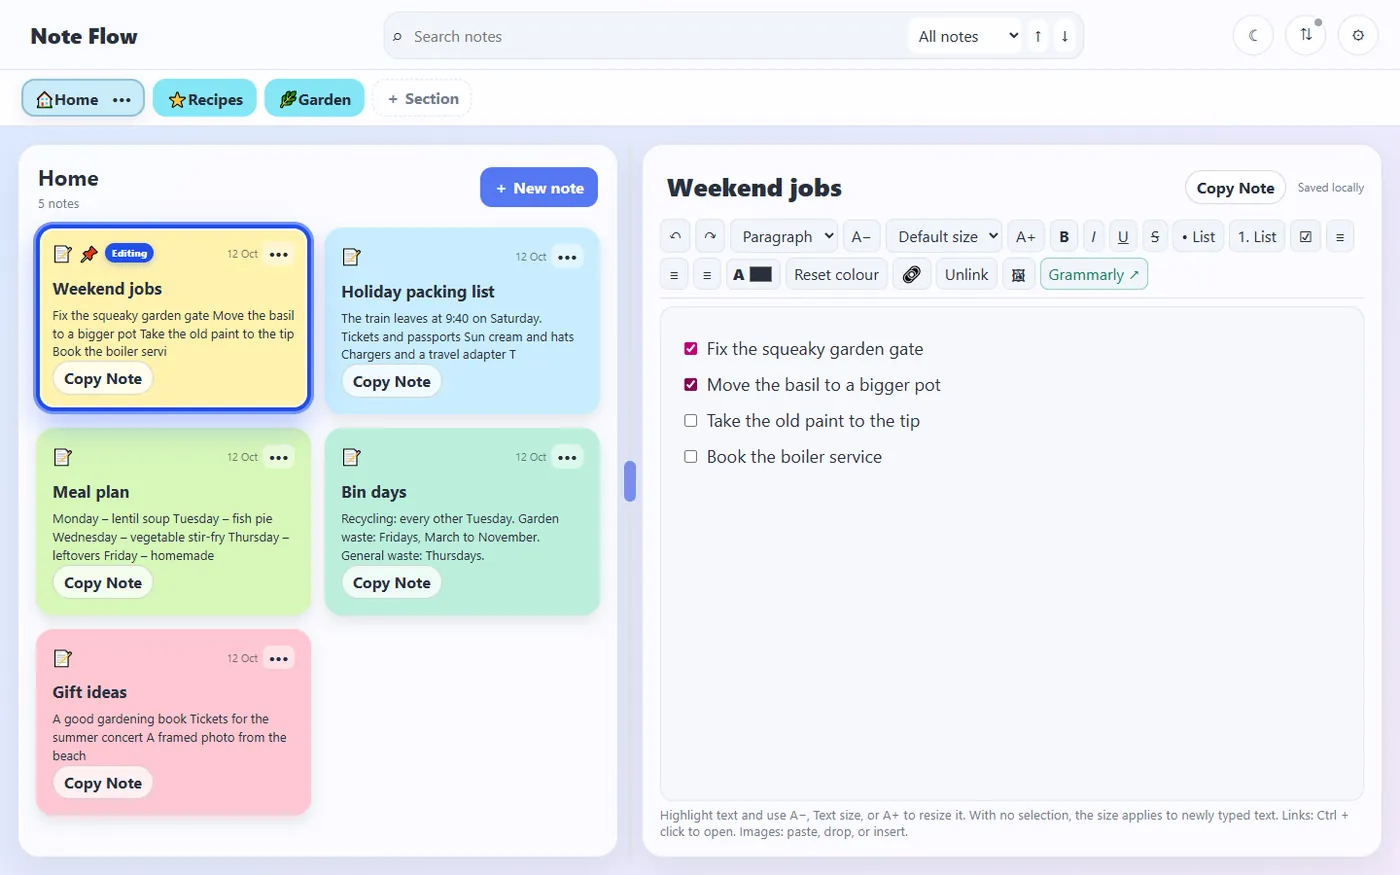Toggle underline formatting
The image size is (1400, 875).
[x=1123, y=236]
